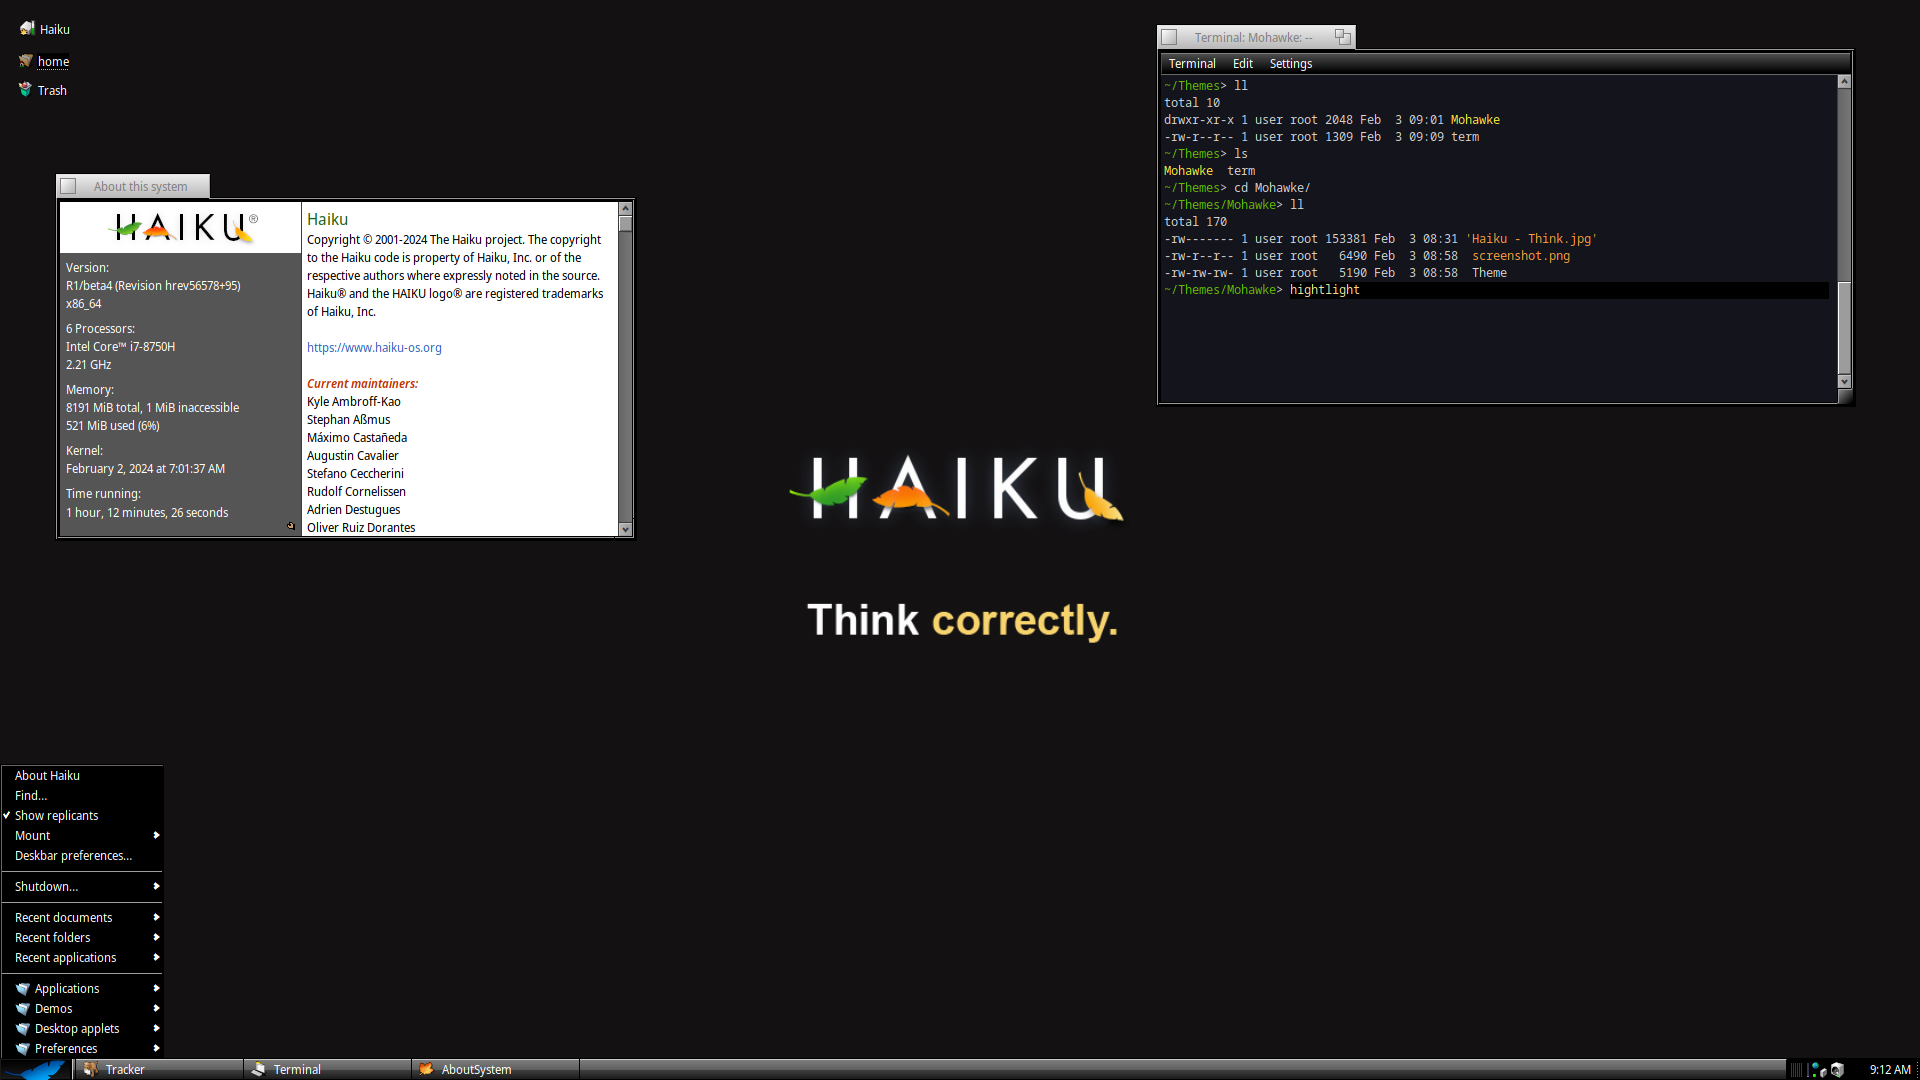
Task: Click the Terminal vertical scrollbar thumb
Action: pyautogui.click(x=1844, y=327)
